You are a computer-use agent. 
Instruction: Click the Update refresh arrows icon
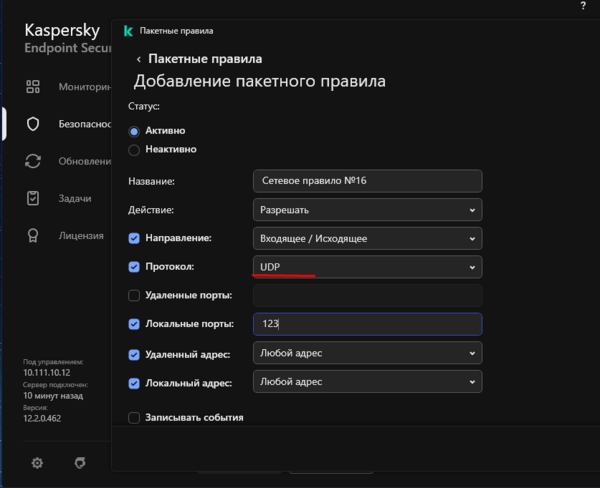33,161
